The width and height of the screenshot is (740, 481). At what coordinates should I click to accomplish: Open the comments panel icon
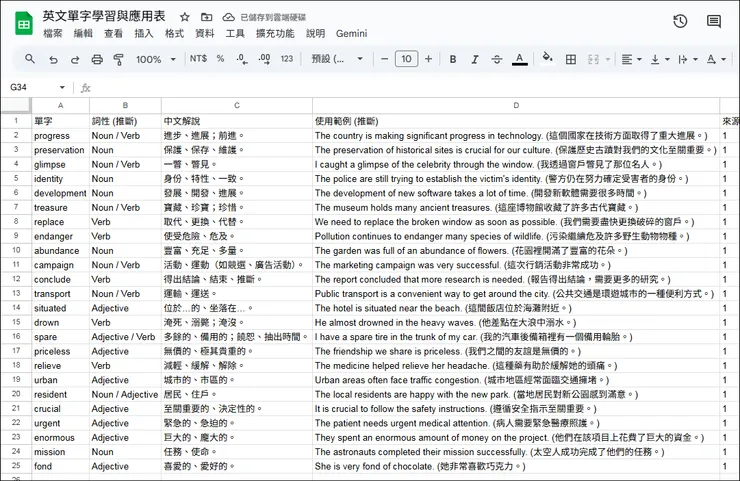click(714, 21)
